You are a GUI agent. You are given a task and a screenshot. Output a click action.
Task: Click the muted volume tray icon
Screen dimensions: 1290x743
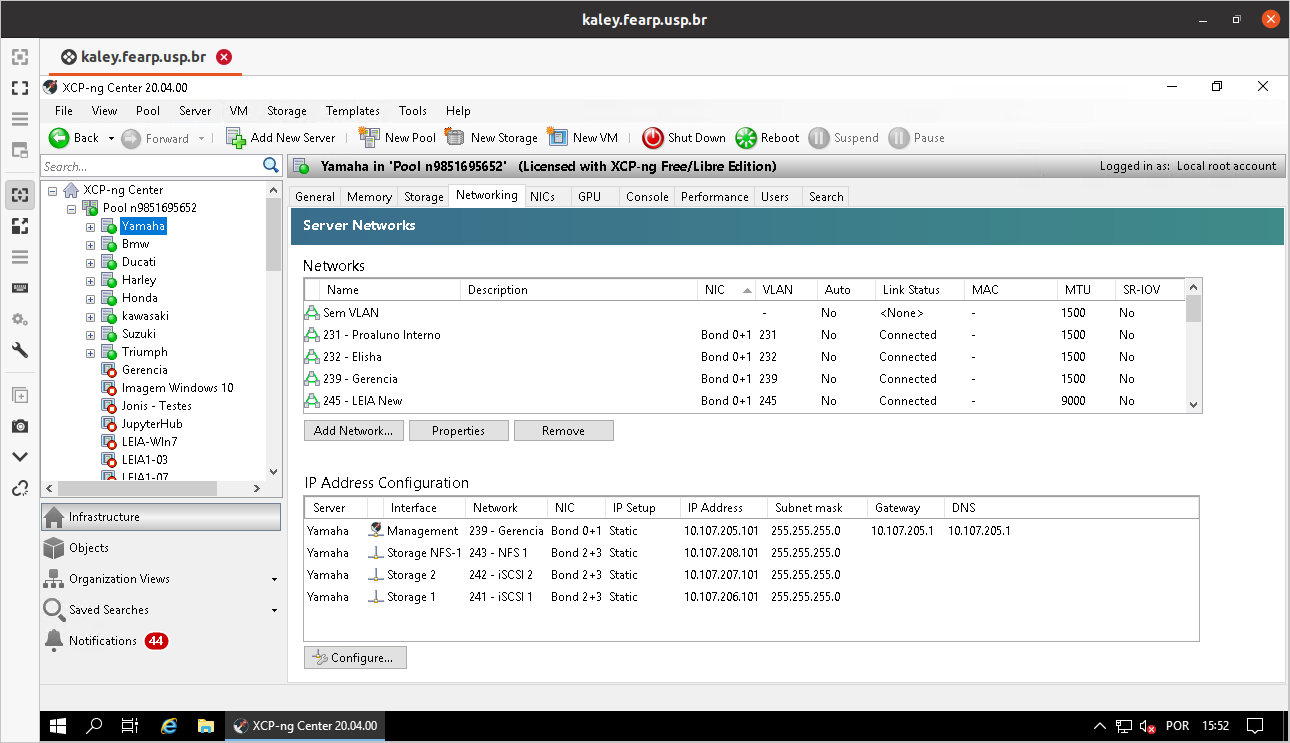pyautogui.click(x=1149, y=726)
